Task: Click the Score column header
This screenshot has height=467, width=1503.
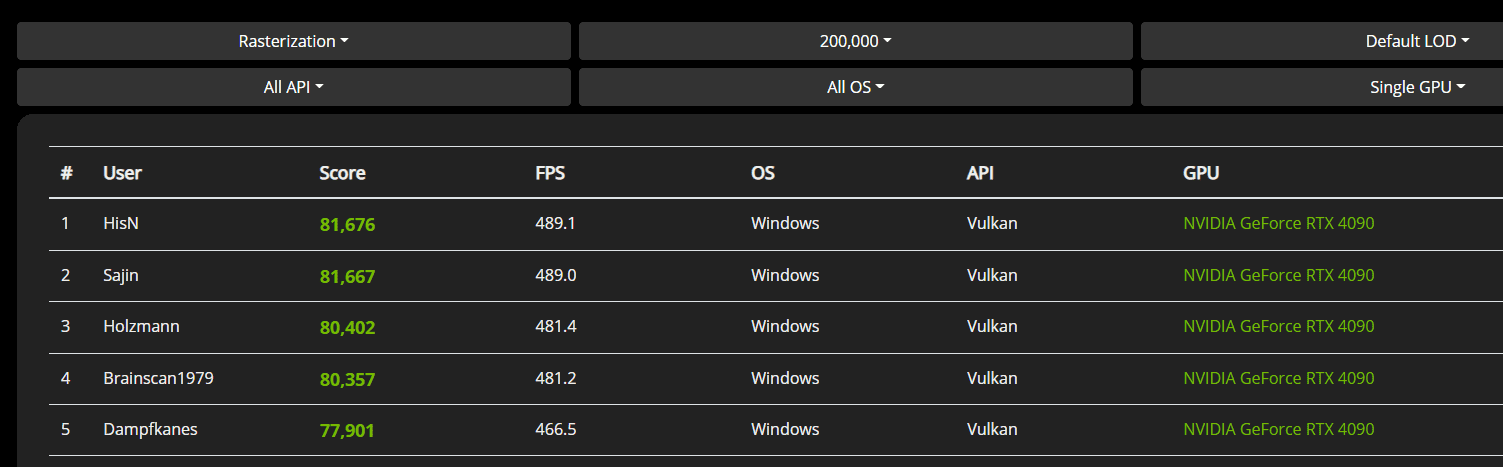Action: [x=342, y=173]
